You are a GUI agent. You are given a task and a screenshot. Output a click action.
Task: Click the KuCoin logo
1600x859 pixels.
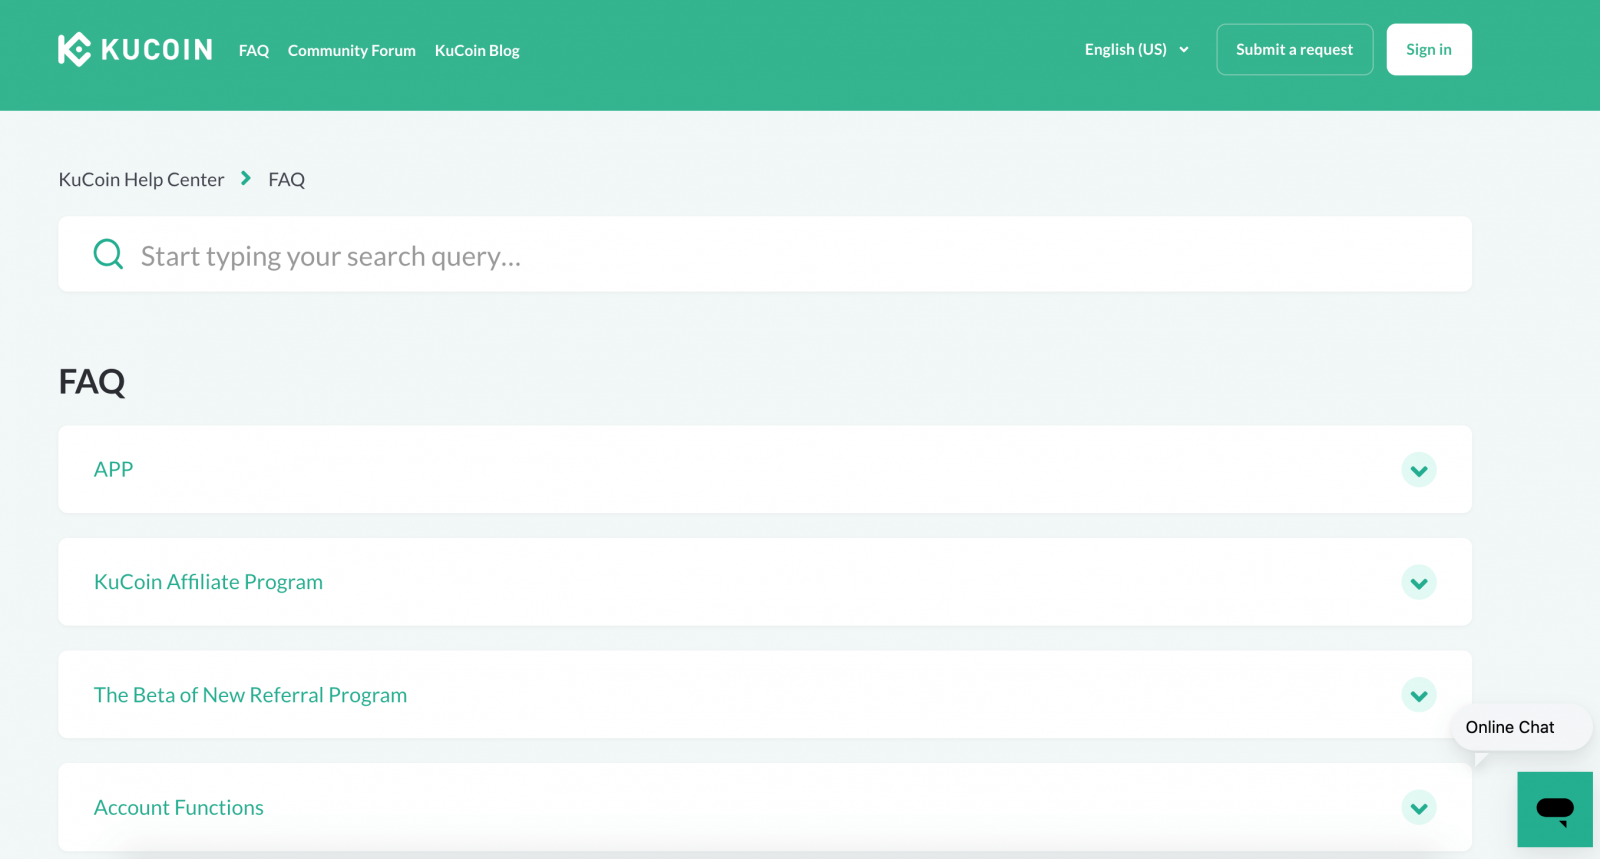click(135, 49)
